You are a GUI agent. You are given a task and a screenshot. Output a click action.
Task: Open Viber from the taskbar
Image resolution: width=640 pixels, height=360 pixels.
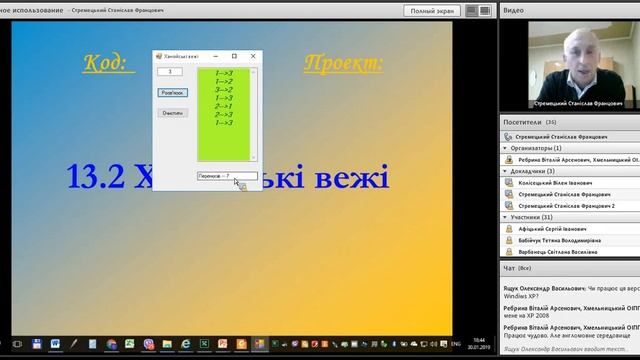click(x=149, y=344)
